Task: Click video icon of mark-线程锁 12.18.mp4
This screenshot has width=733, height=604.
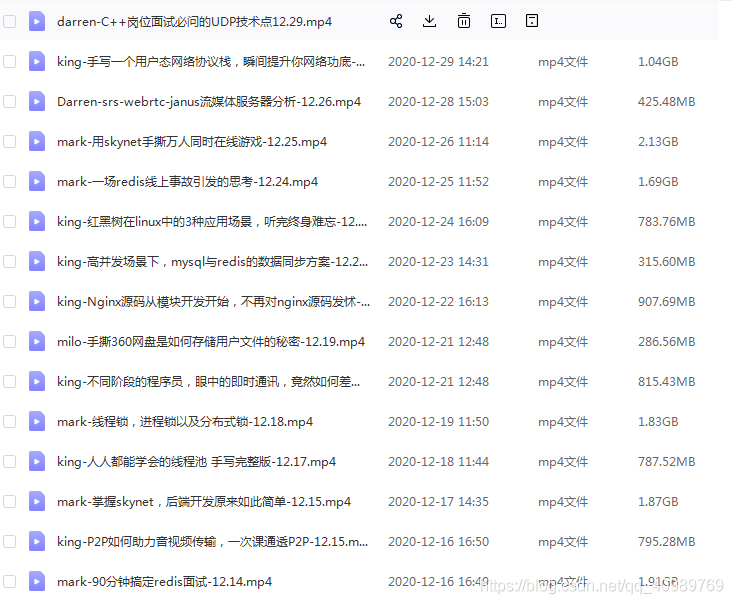Action: [37, 421]
